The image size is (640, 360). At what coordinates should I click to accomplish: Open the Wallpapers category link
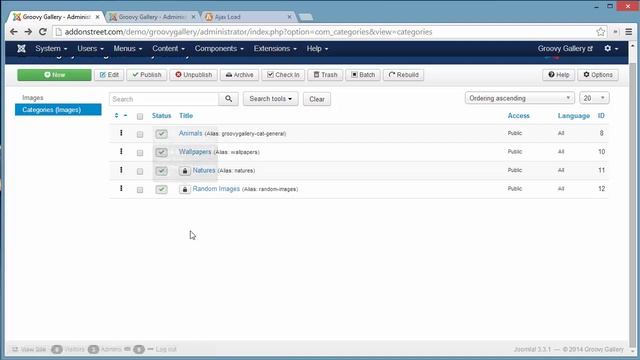[x=195, y=151]
